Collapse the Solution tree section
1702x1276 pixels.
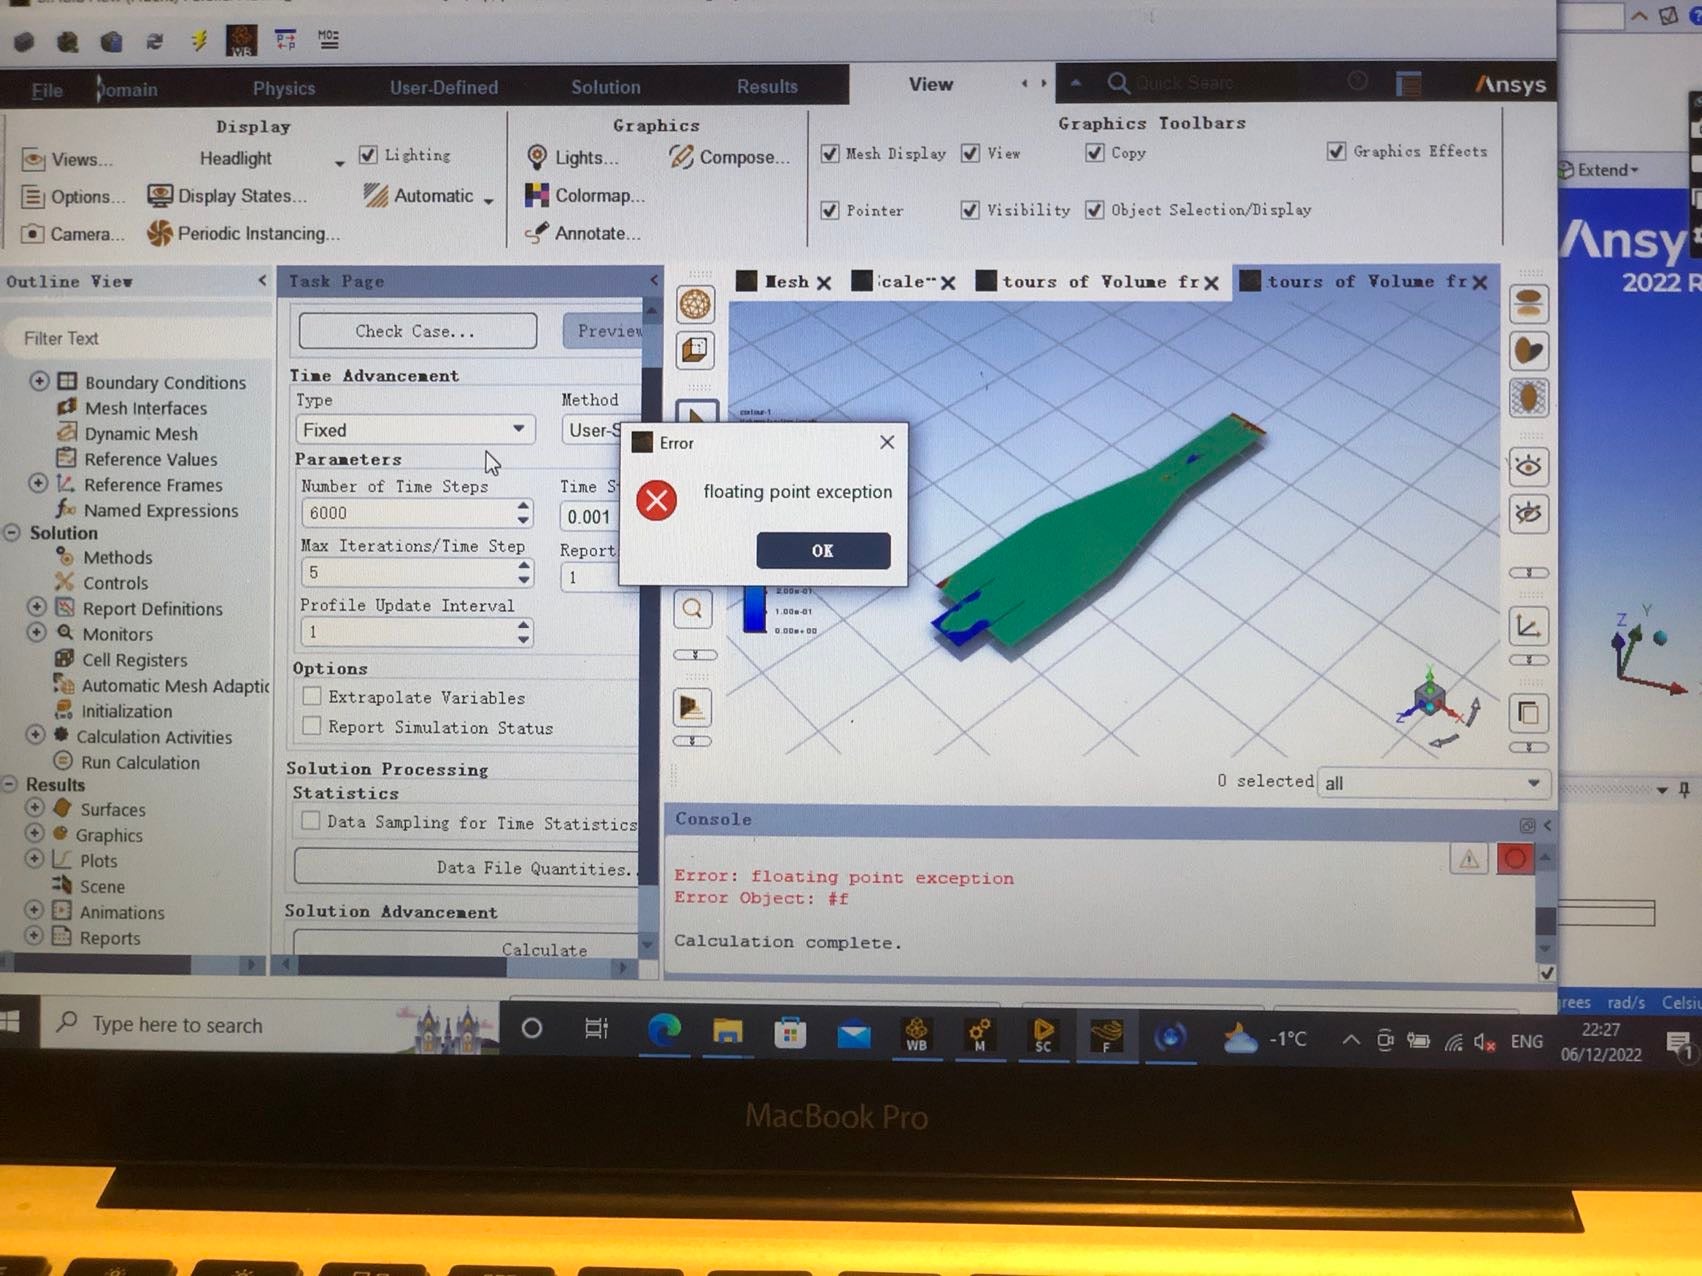click(x=12, y=533)
